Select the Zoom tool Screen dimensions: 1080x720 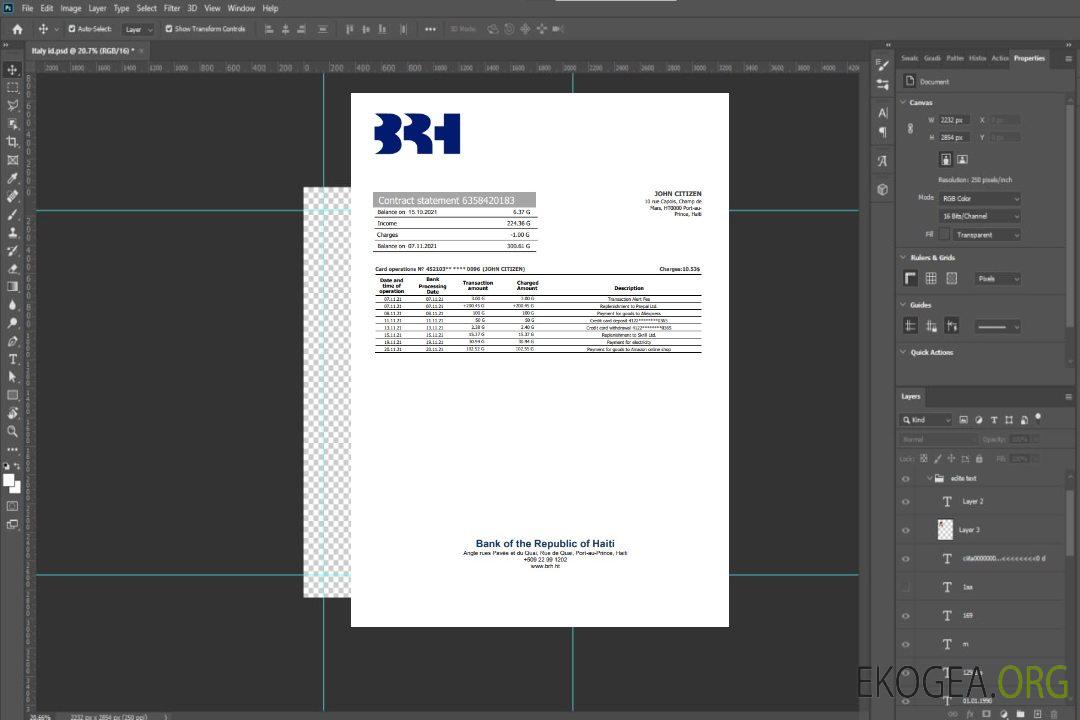tap(12, 431)
